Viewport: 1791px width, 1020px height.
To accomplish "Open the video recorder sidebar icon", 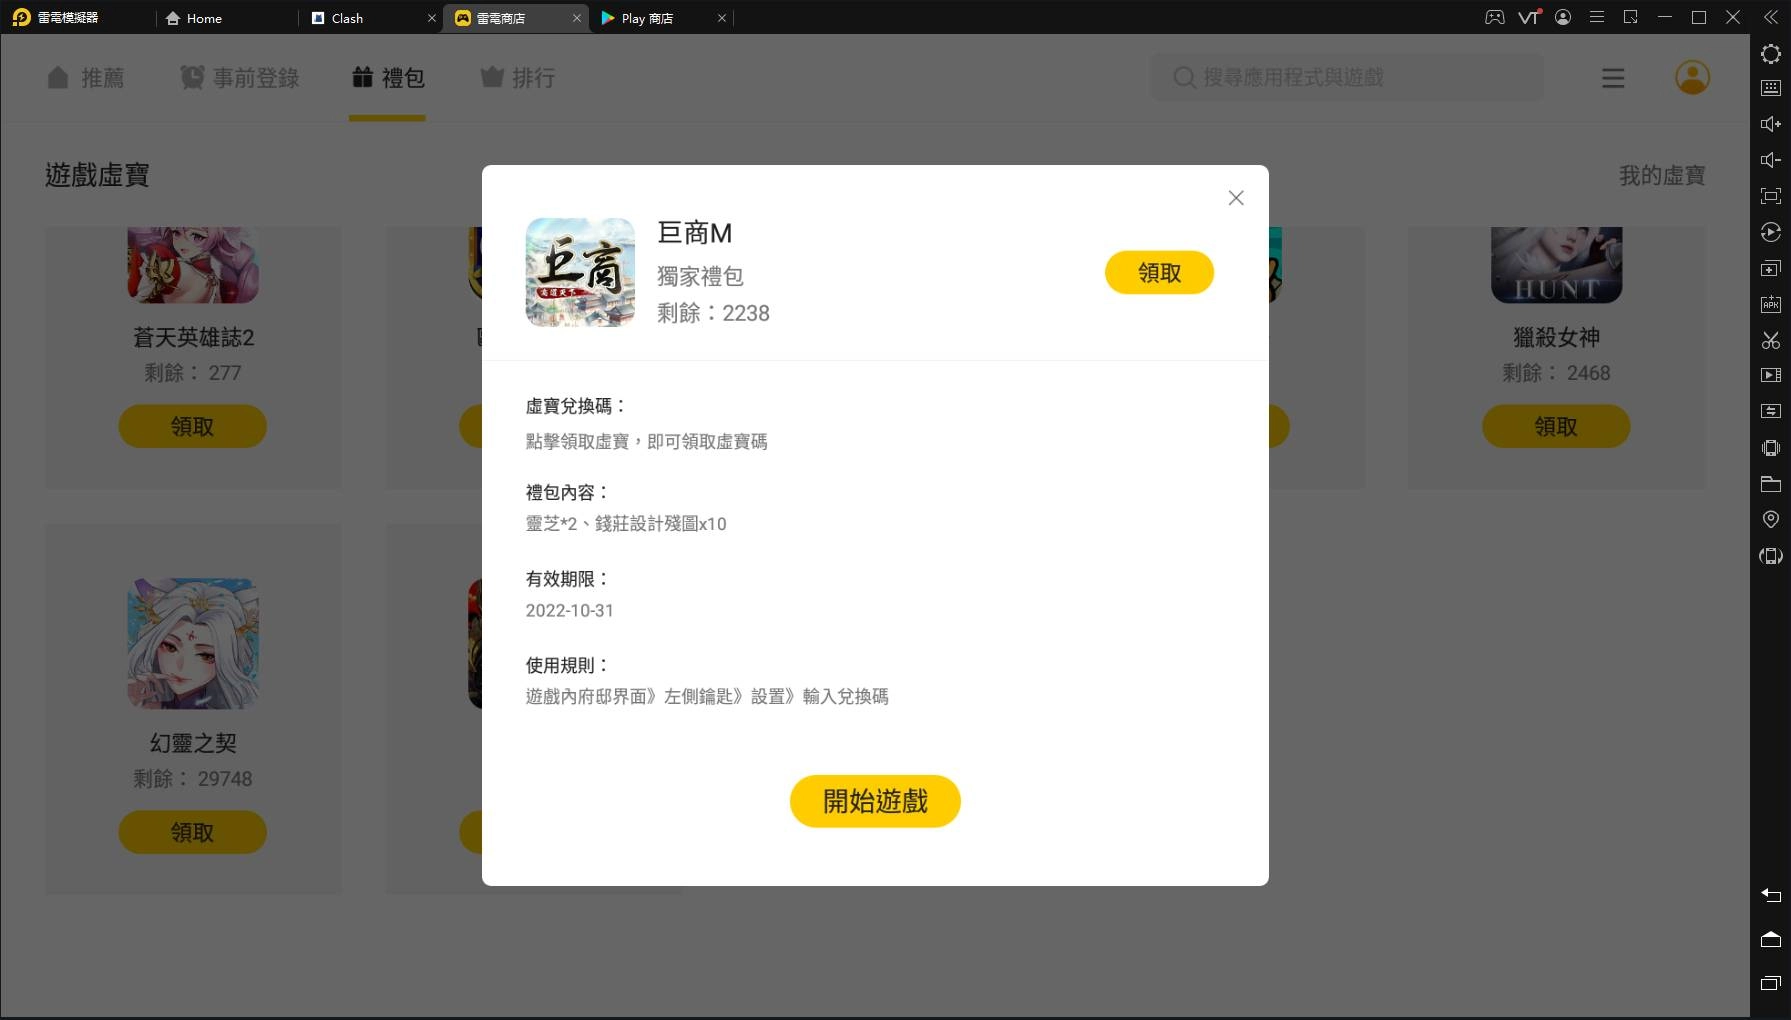I will (1770, 375).
